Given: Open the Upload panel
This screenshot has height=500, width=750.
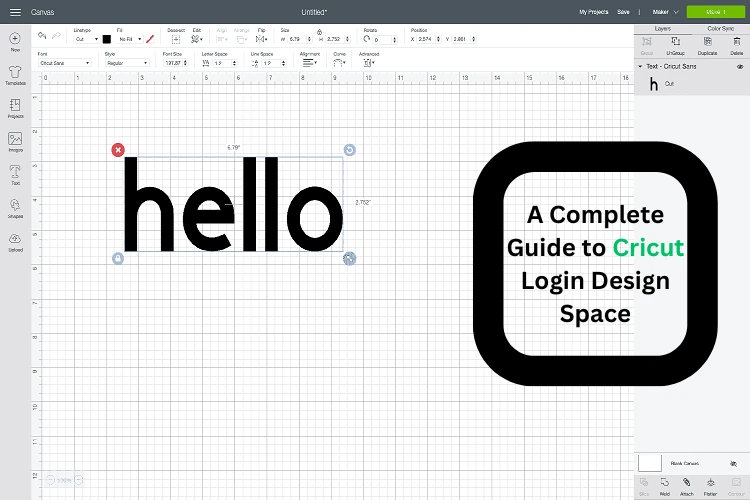Looking at the screenshot, I should tap(15, 238).
